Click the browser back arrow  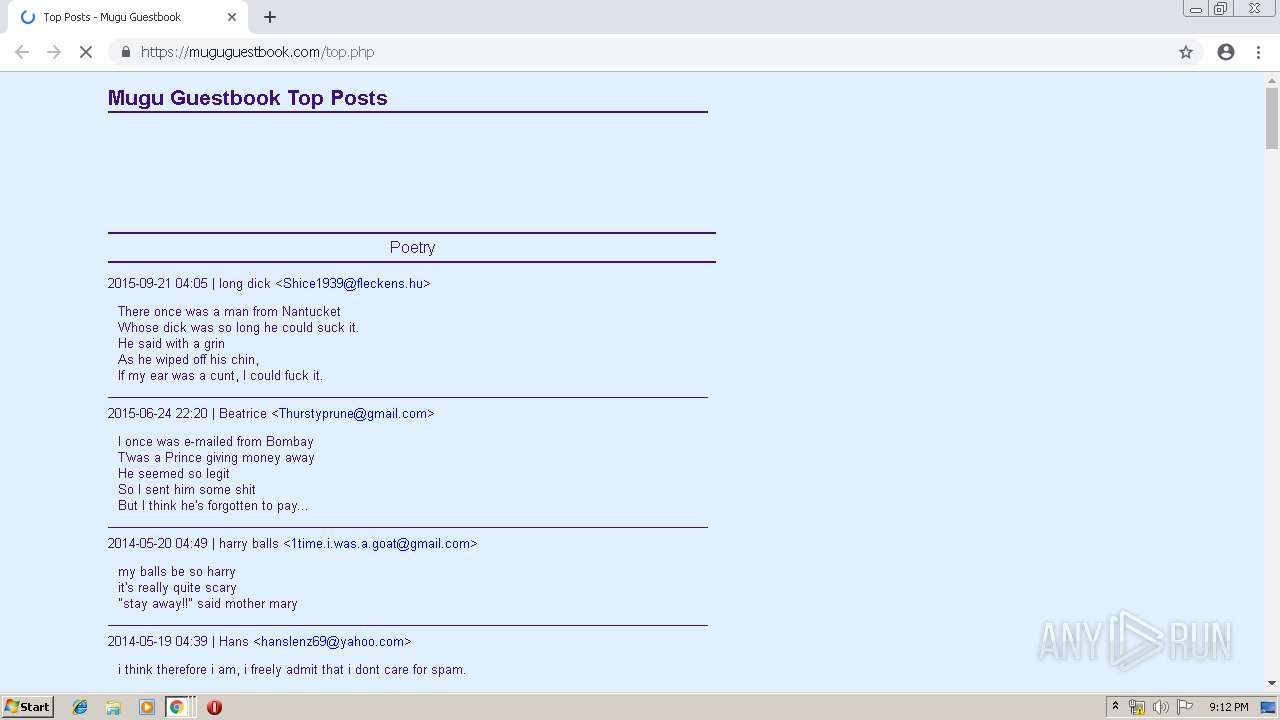(22, 52)
